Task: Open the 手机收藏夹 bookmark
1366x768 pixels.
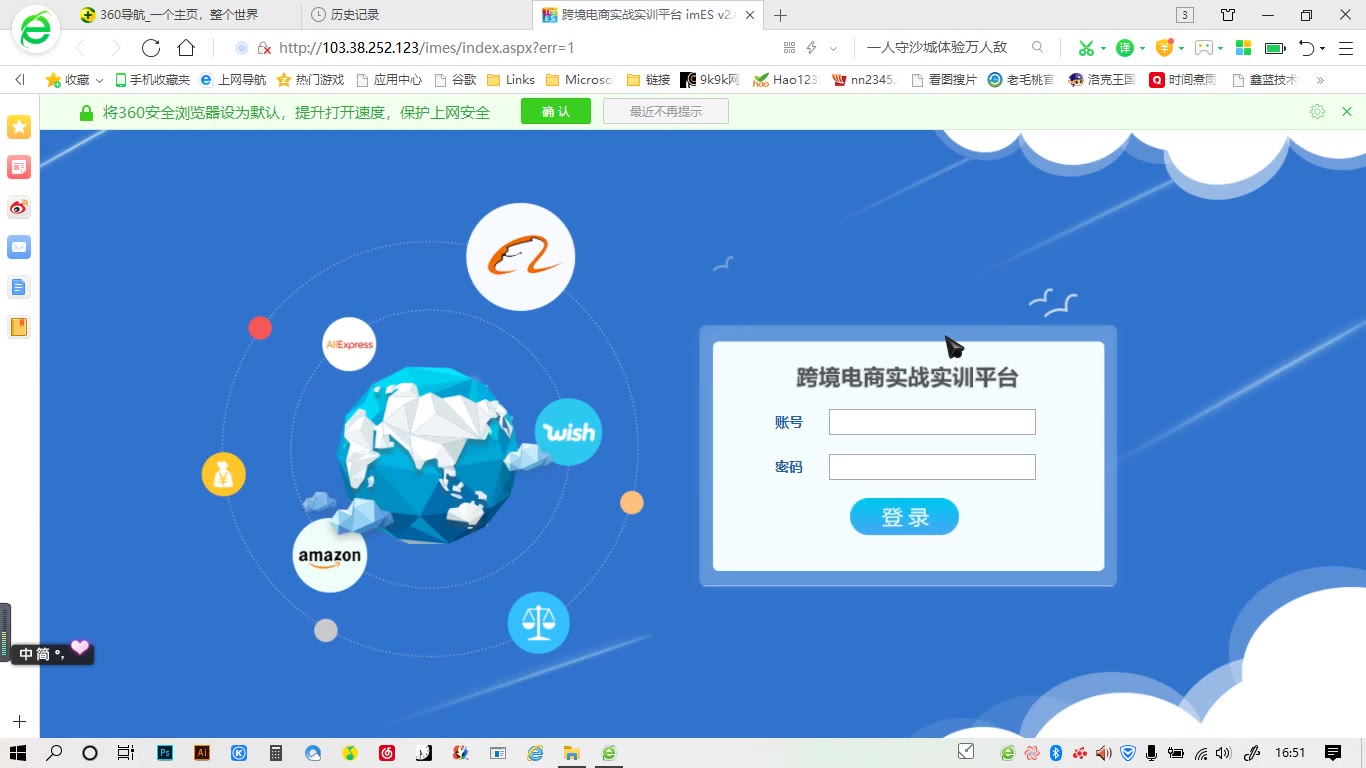Action: click(x=152, y=80)
